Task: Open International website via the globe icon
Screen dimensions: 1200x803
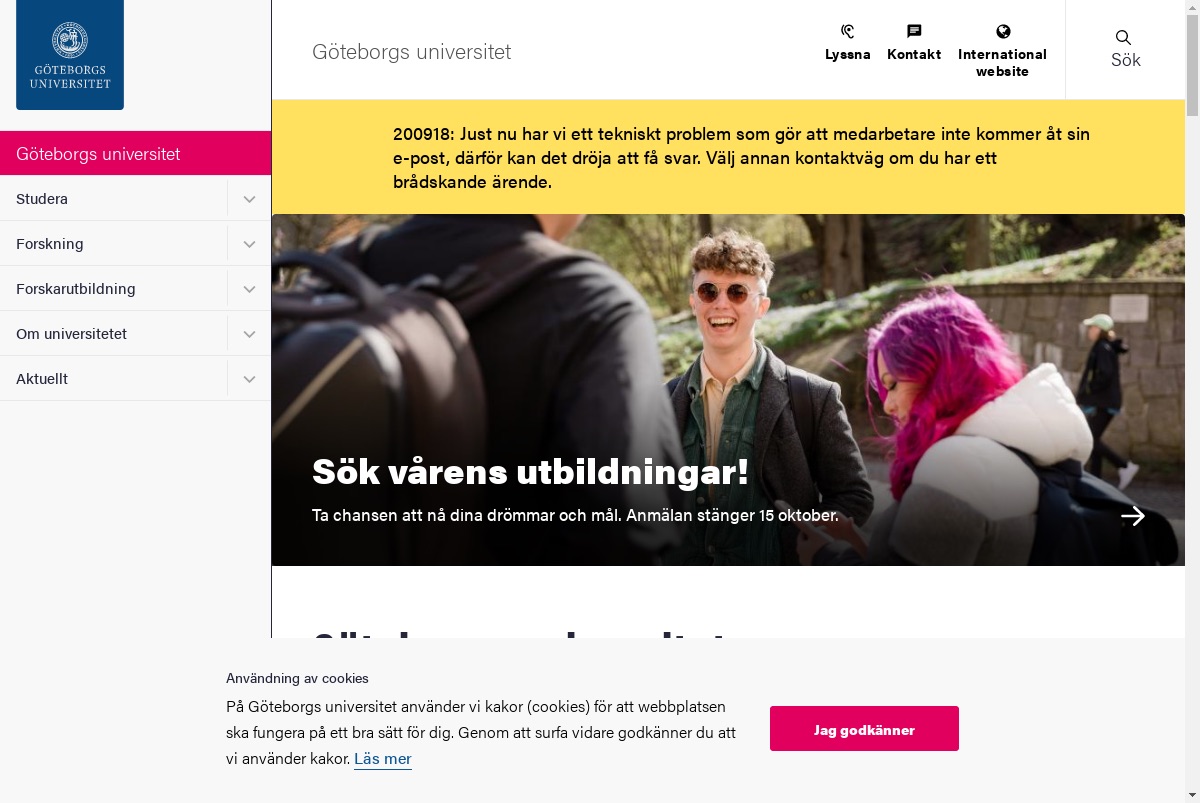Action: [1003, 31]
